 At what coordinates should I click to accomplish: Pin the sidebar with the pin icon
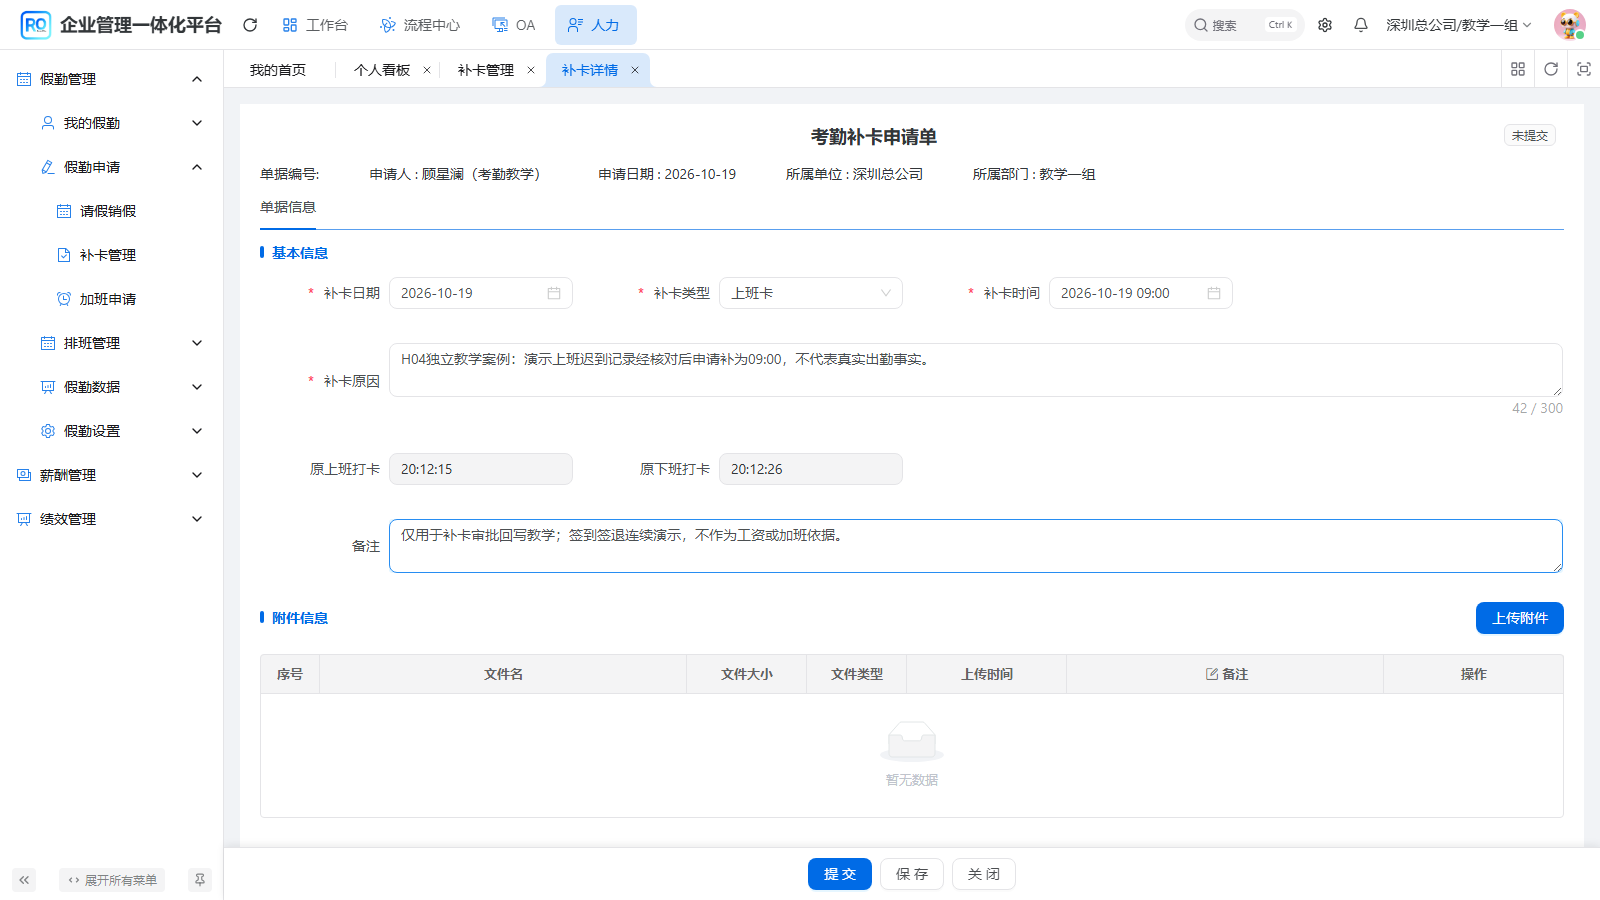coord(200,880)
